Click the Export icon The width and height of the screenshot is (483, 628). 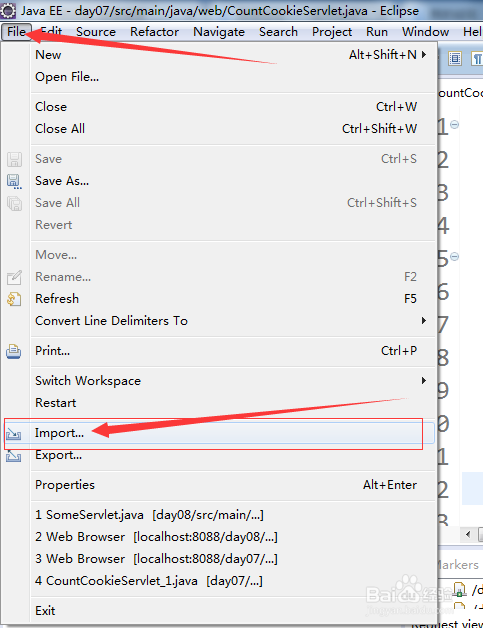click(x=14, y=456)
